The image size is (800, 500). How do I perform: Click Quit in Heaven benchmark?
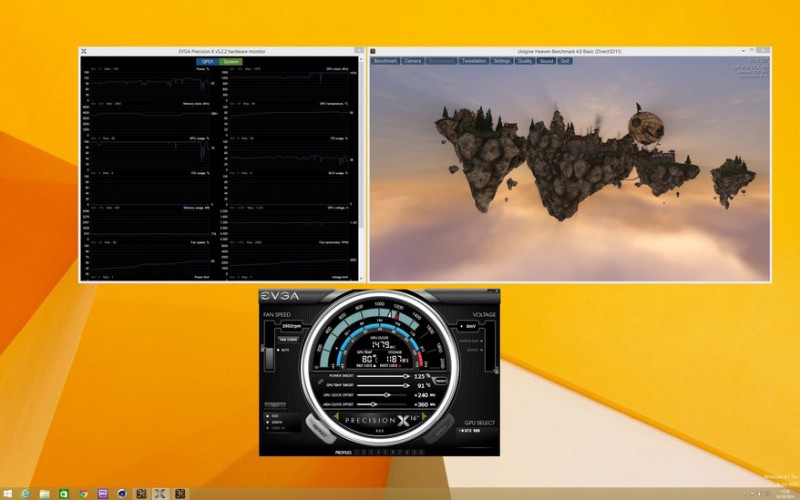pyautogui.click(x=565, y=61)
